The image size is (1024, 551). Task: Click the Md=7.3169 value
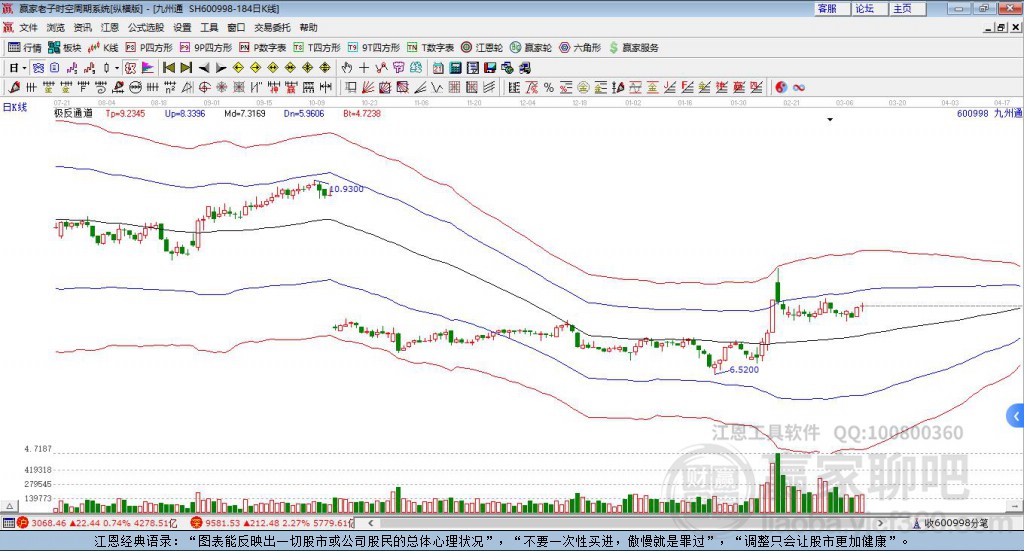245,114
